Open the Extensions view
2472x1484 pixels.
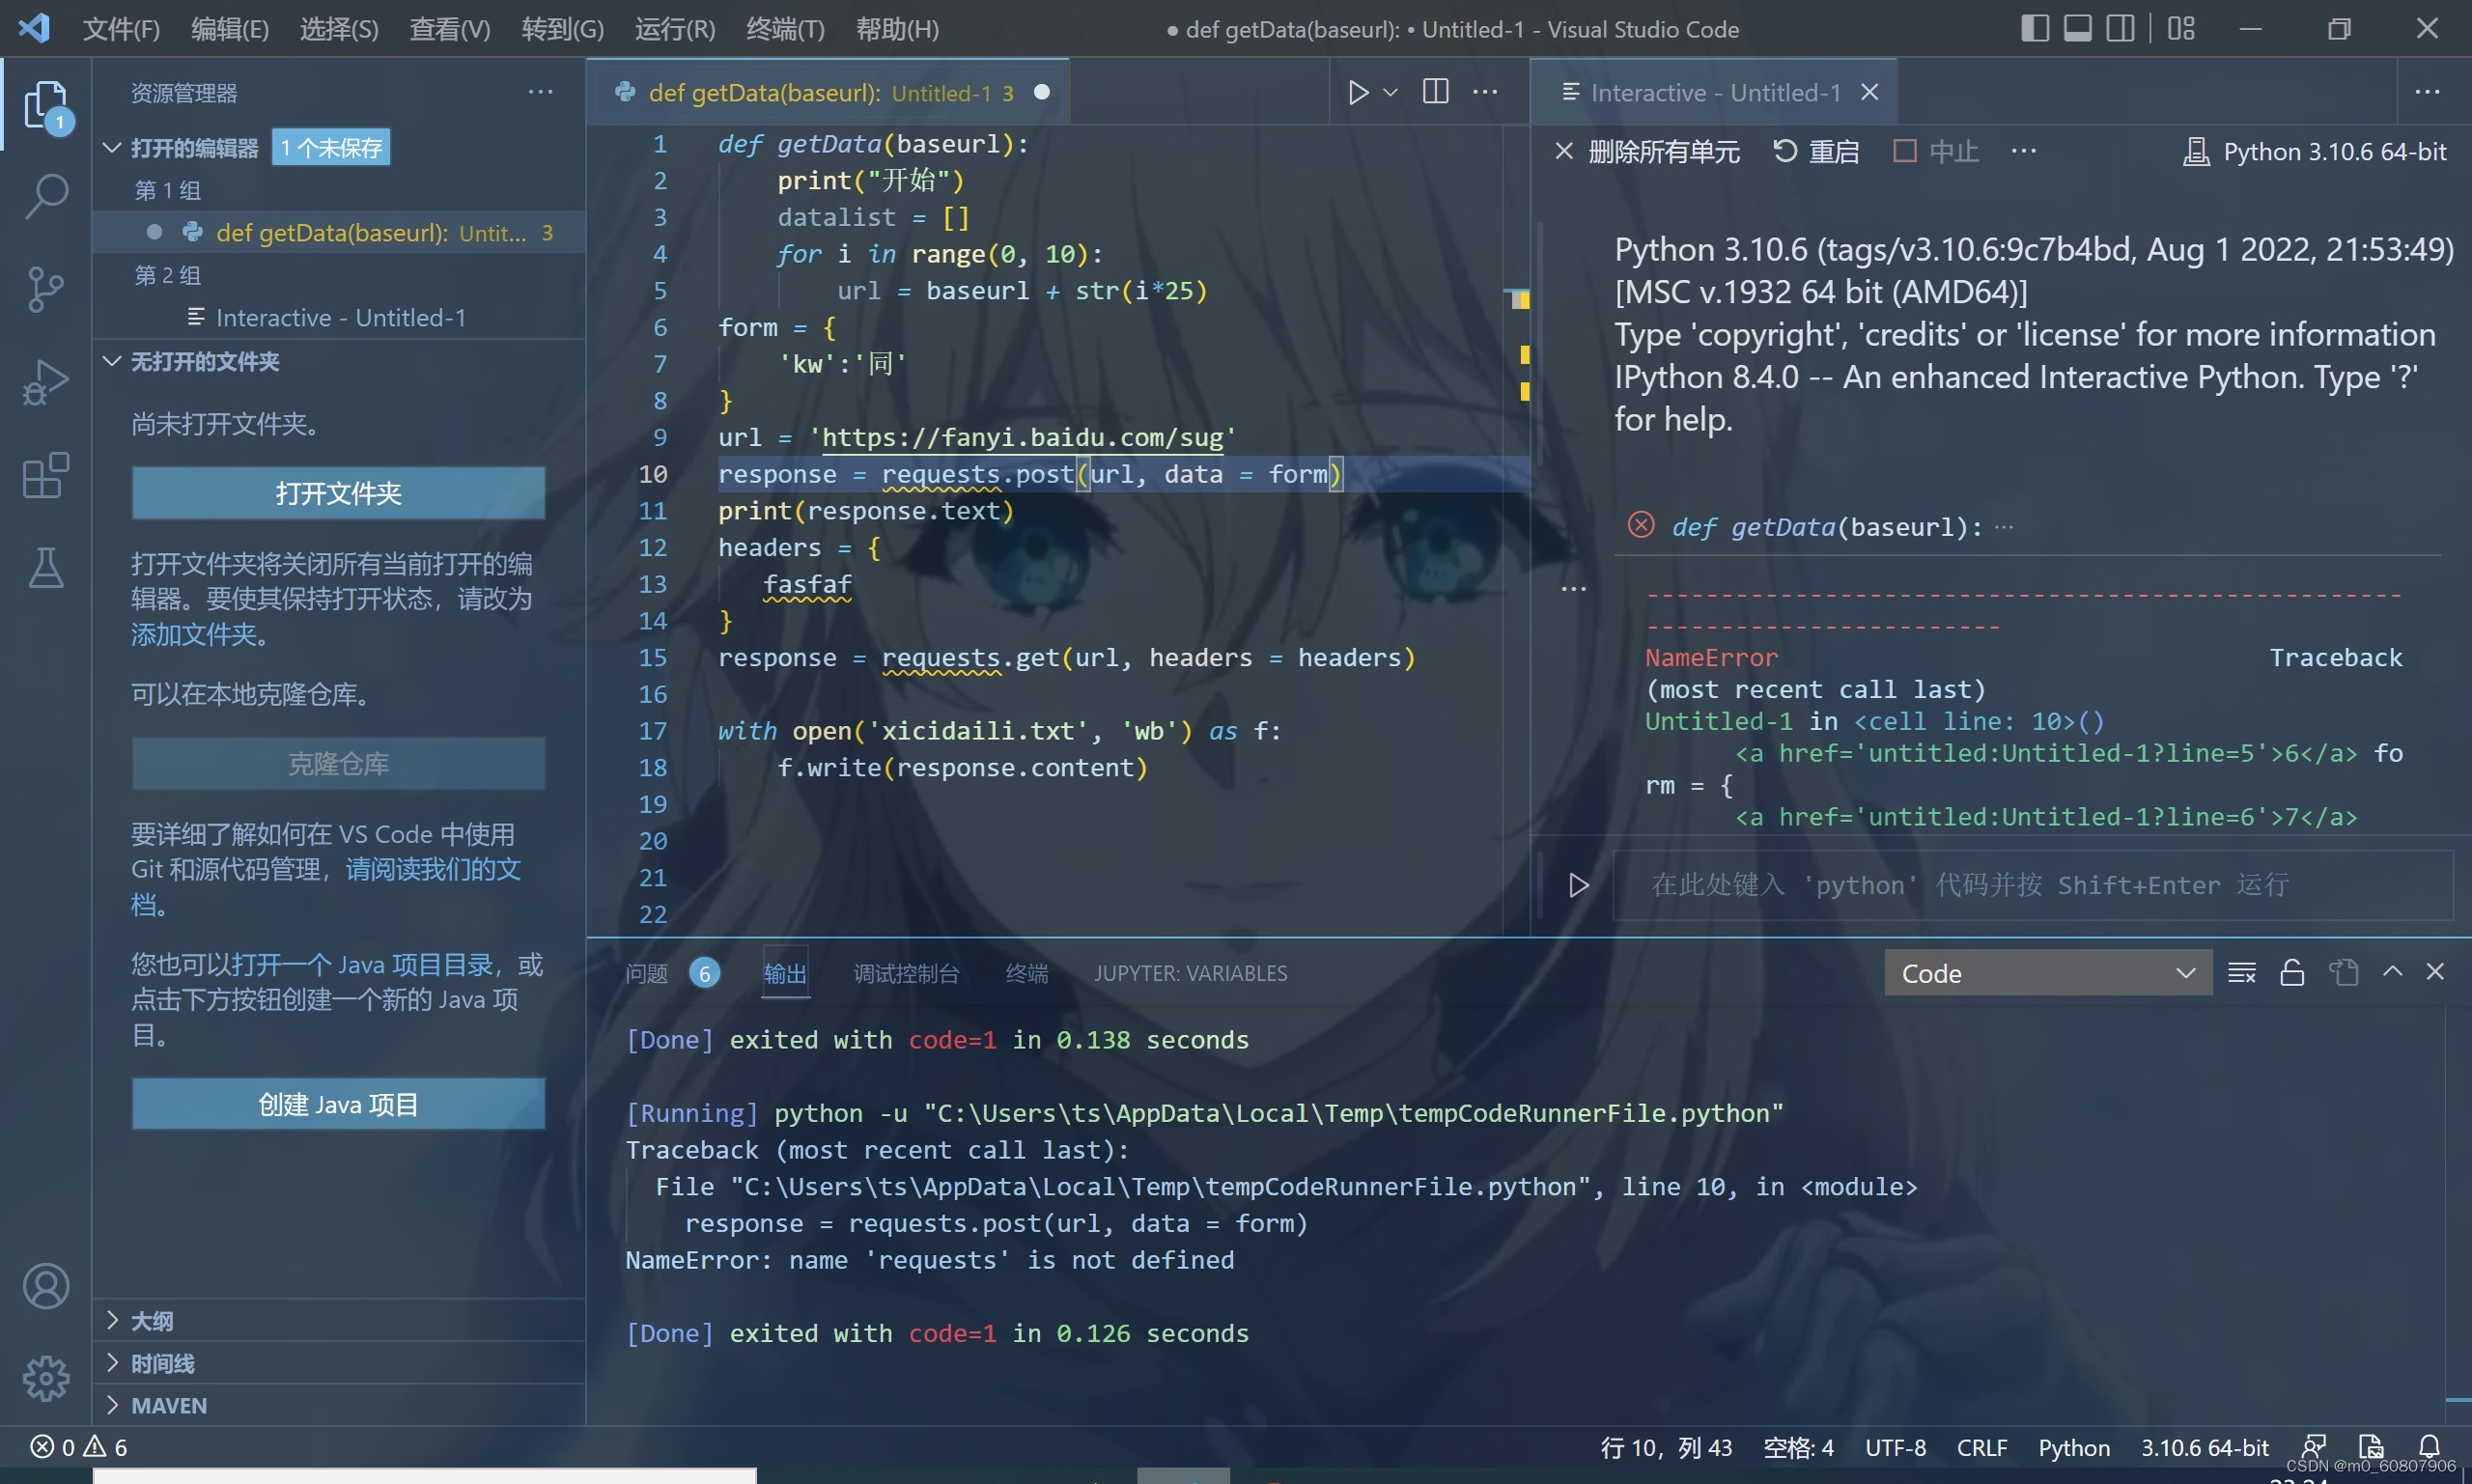pyautogui.click(x=46, y=476)
